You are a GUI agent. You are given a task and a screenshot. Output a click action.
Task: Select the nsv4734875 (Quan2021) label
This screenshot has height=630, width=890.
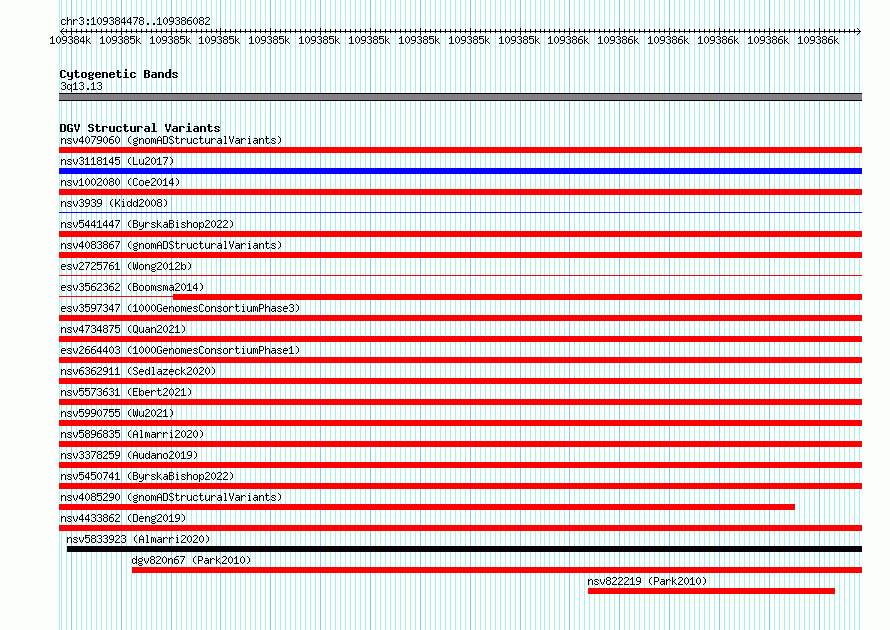tap(123, 329)
